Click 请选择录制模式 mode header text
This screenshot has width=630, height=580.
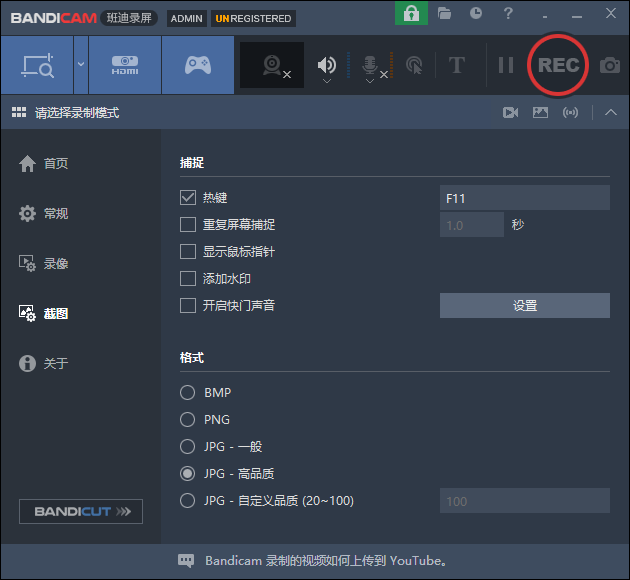[77, 113]
